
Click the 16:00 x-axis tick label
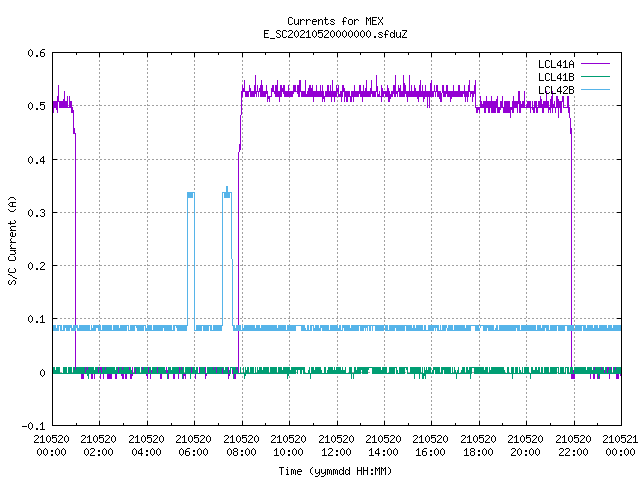pos(431,452)
